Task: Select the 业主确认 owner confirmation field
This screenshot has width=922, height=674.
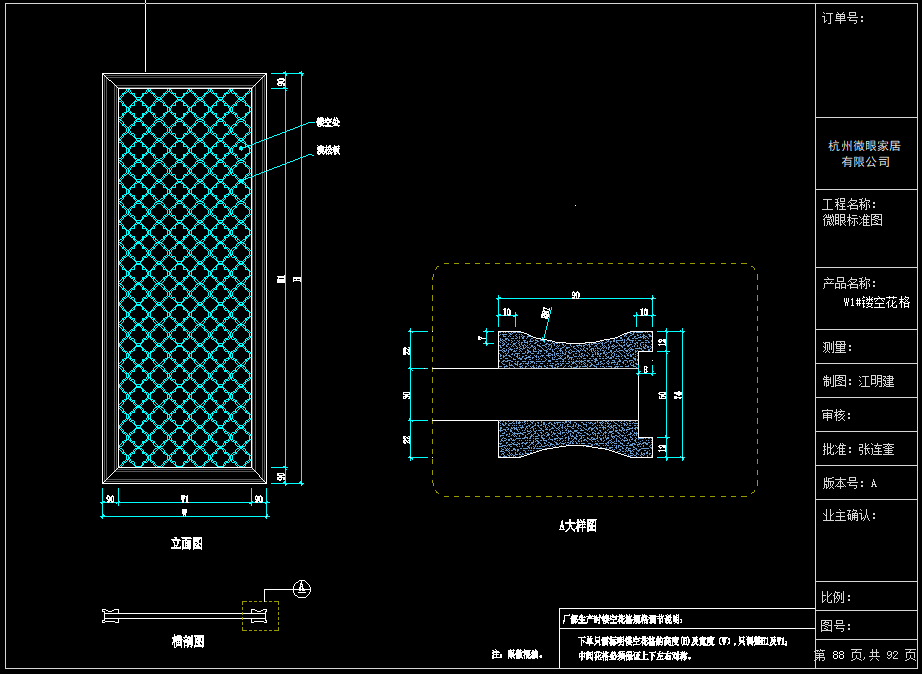Action: tap(849, 516)
